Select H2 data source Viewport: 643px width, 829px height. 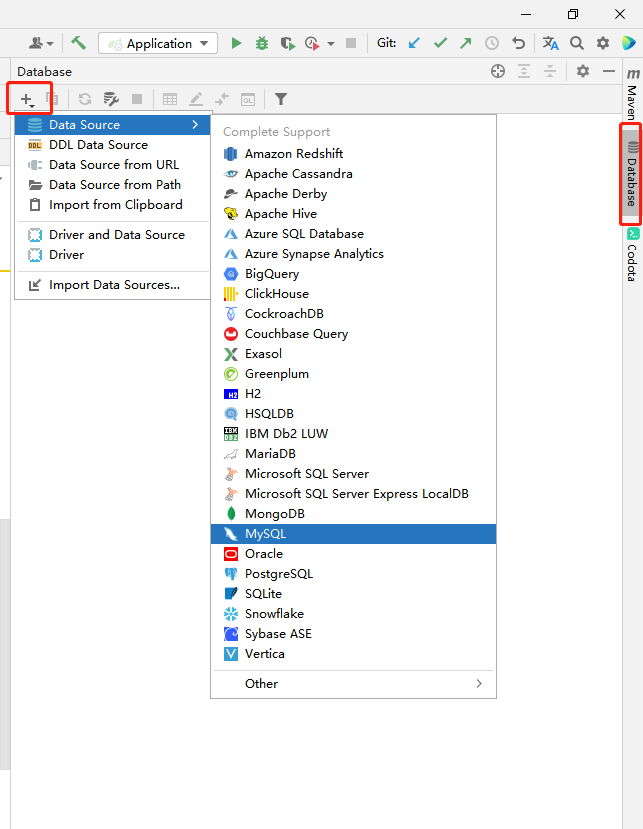[353, 394]
